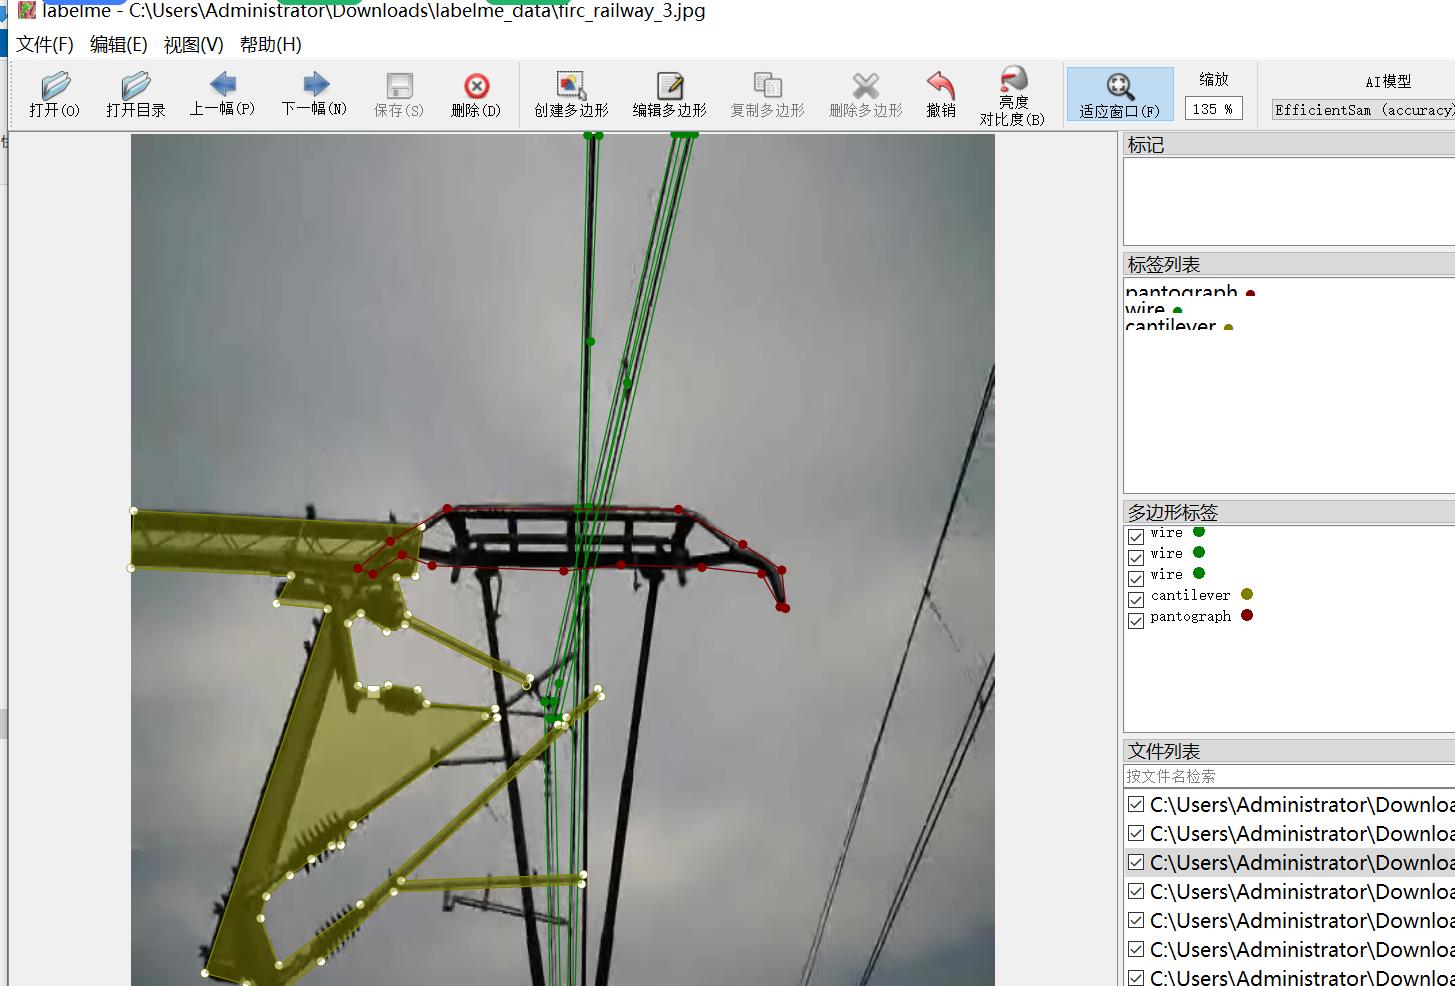1455x986 pixels.
Task: Select wire in the label list
Action: pos(1146,310)
